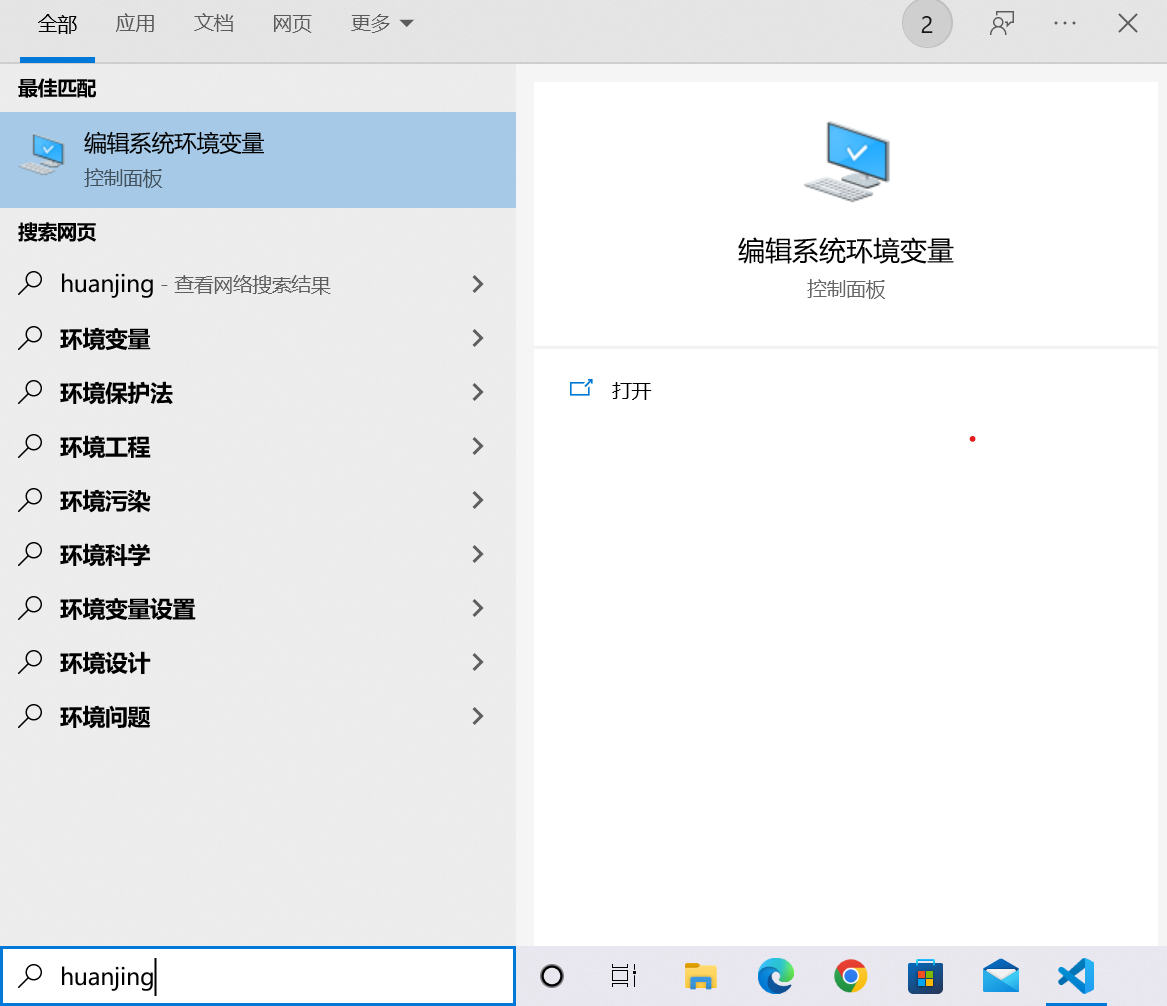Expand arrow beside 环境保护法 suggestion
This screenshot has height=1006, width=1167.
click(x=478, y=393)
